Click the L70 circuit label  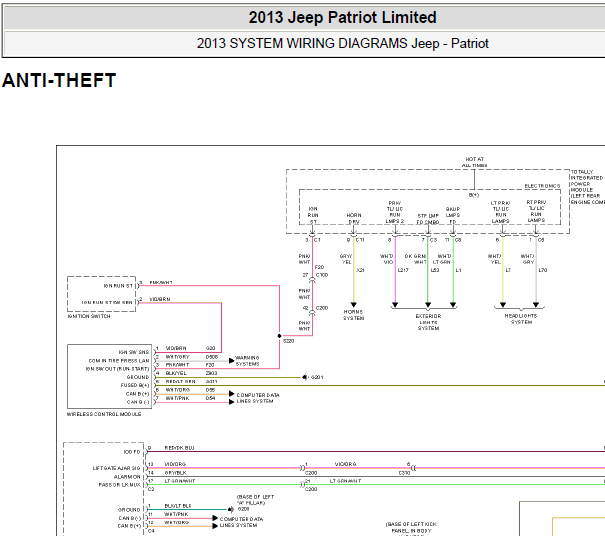[543, 270]
